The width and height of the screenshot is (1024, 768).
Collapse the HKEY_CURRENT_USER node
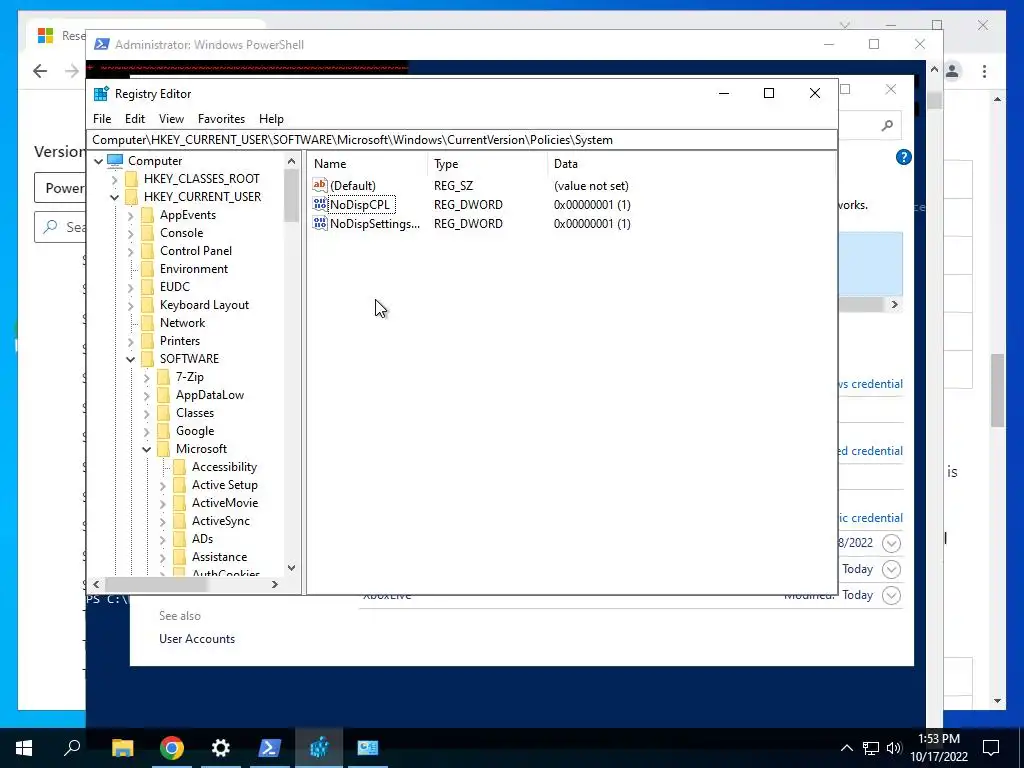[x=114, y=197]
